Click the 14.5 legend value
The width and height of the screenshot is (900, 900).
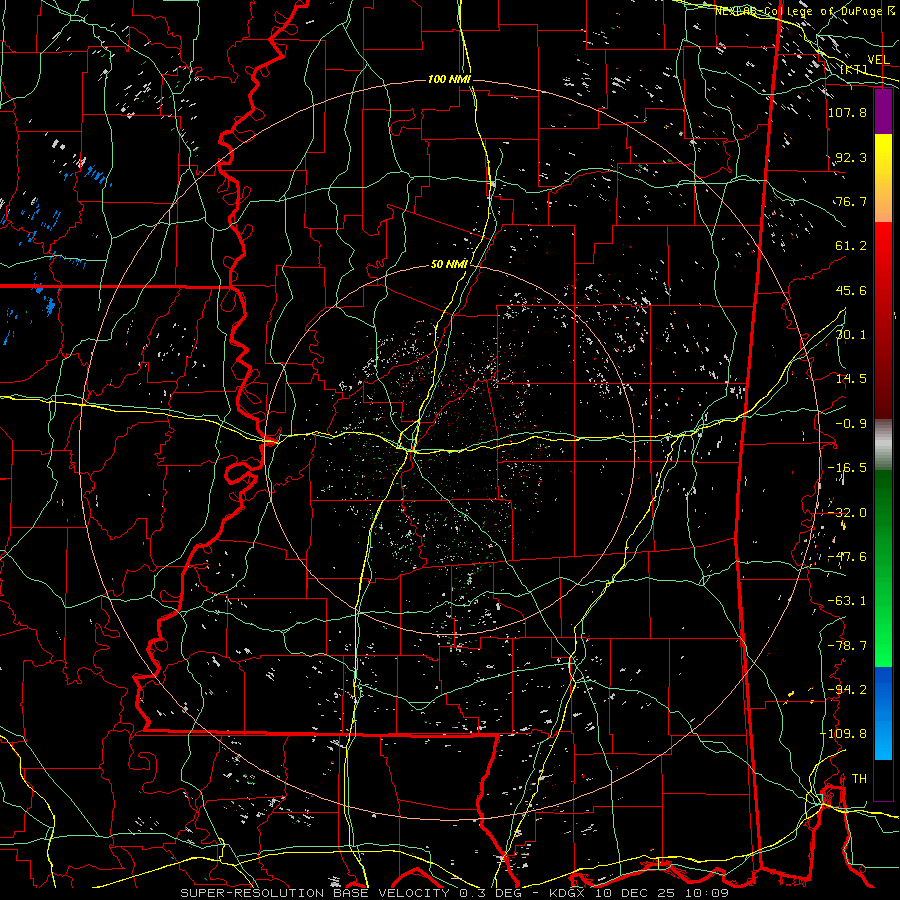[851, 379]
